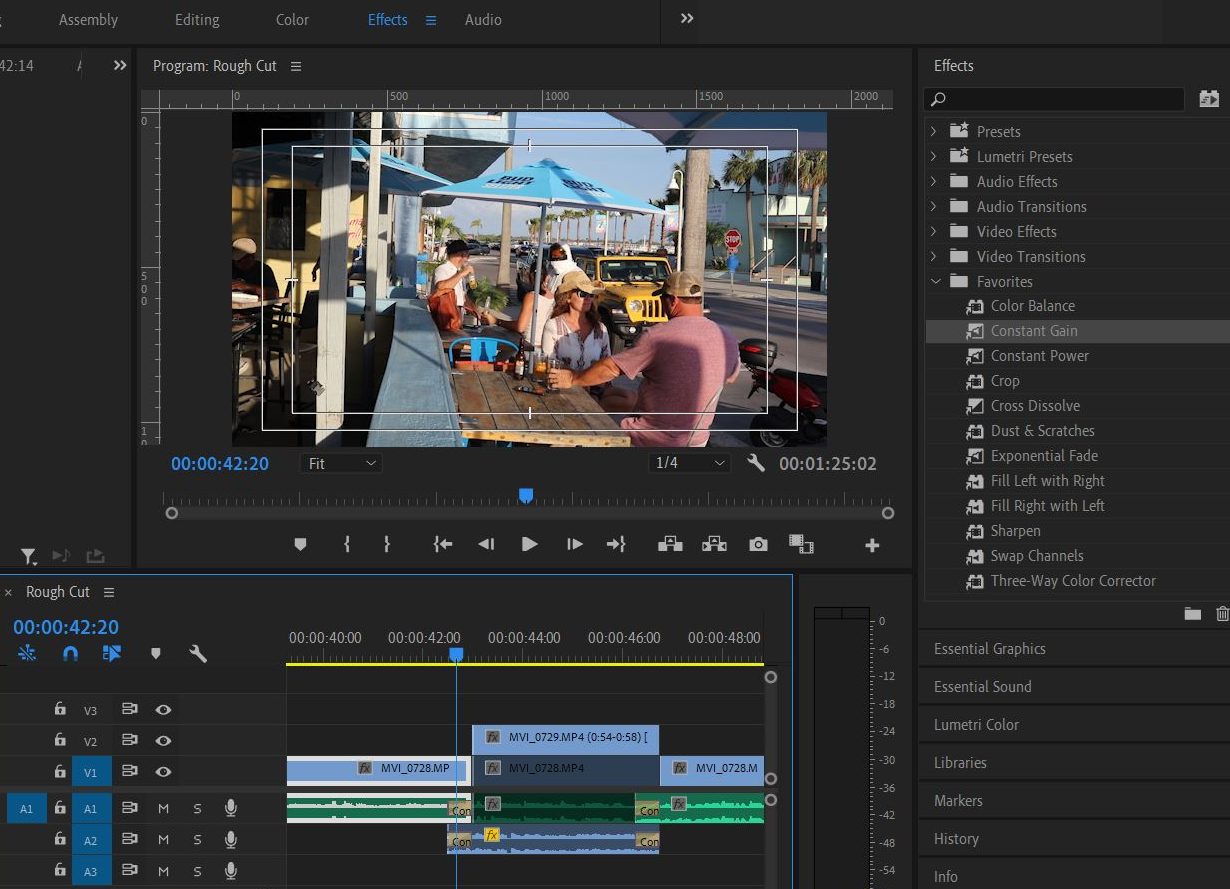Hide the V3 track output
1230x889 pixels.
[x=163, y=710]
